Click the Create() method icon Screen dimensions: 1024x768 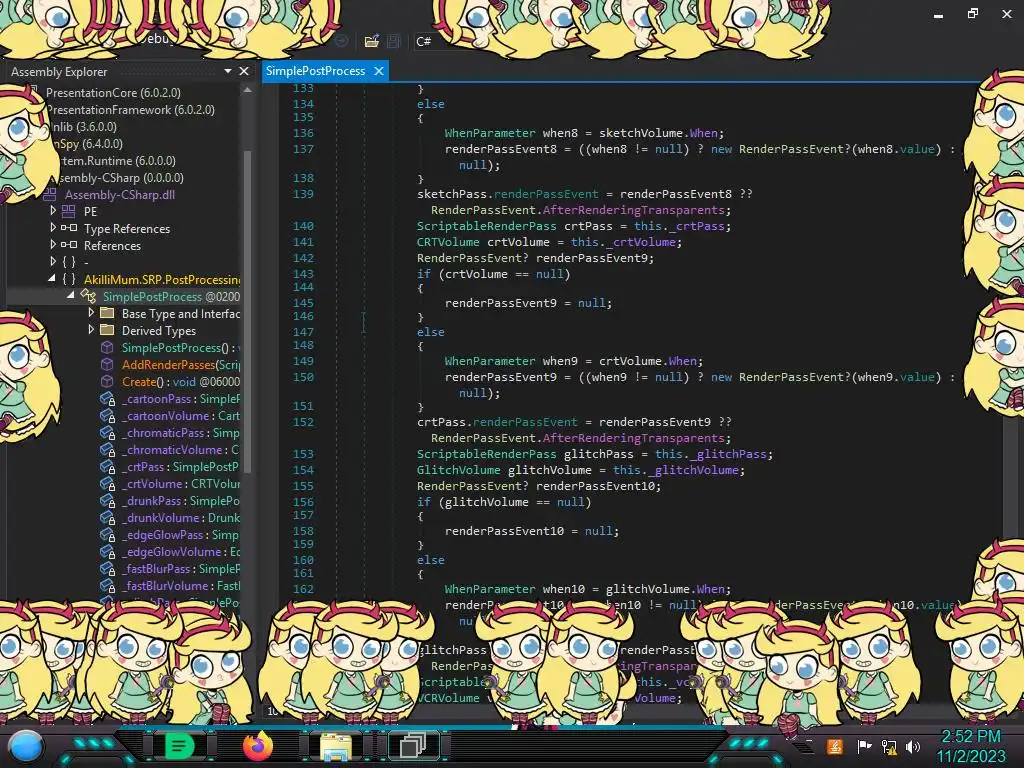pos(107,381)
